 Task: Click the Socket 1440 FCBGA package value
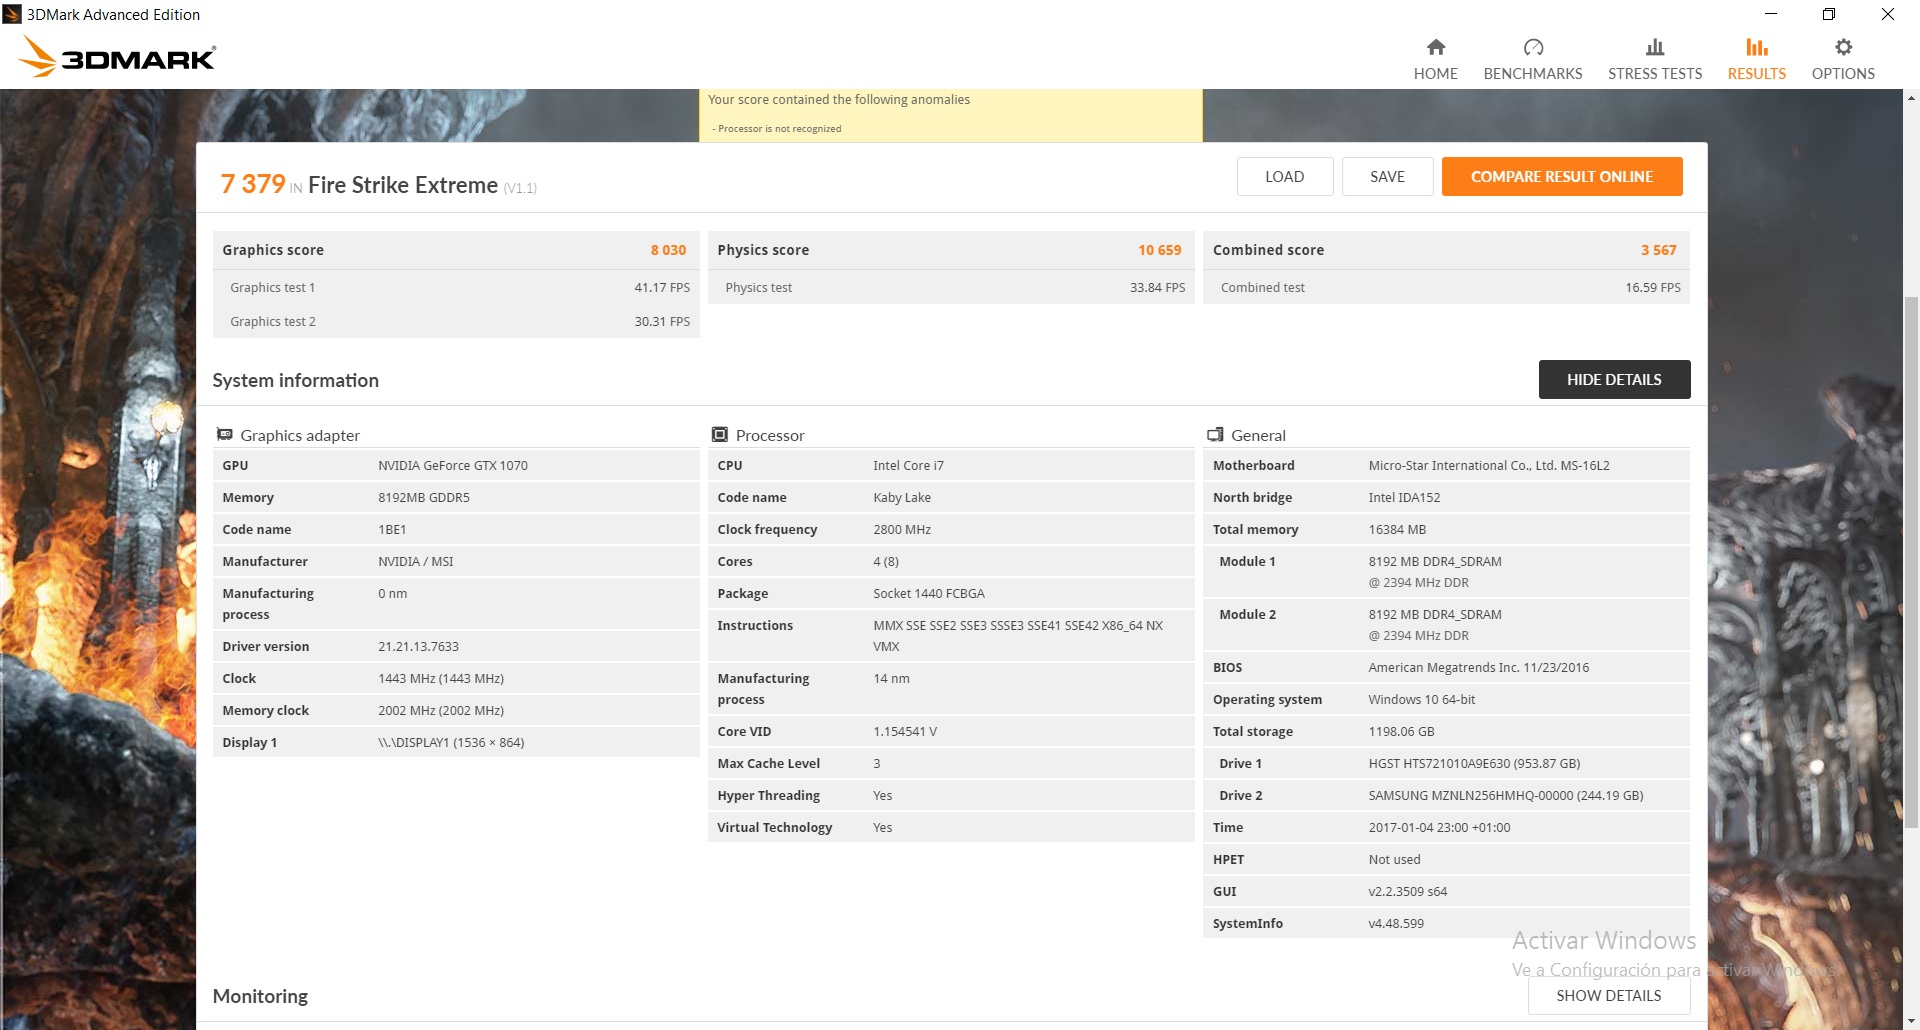point(928,593)
